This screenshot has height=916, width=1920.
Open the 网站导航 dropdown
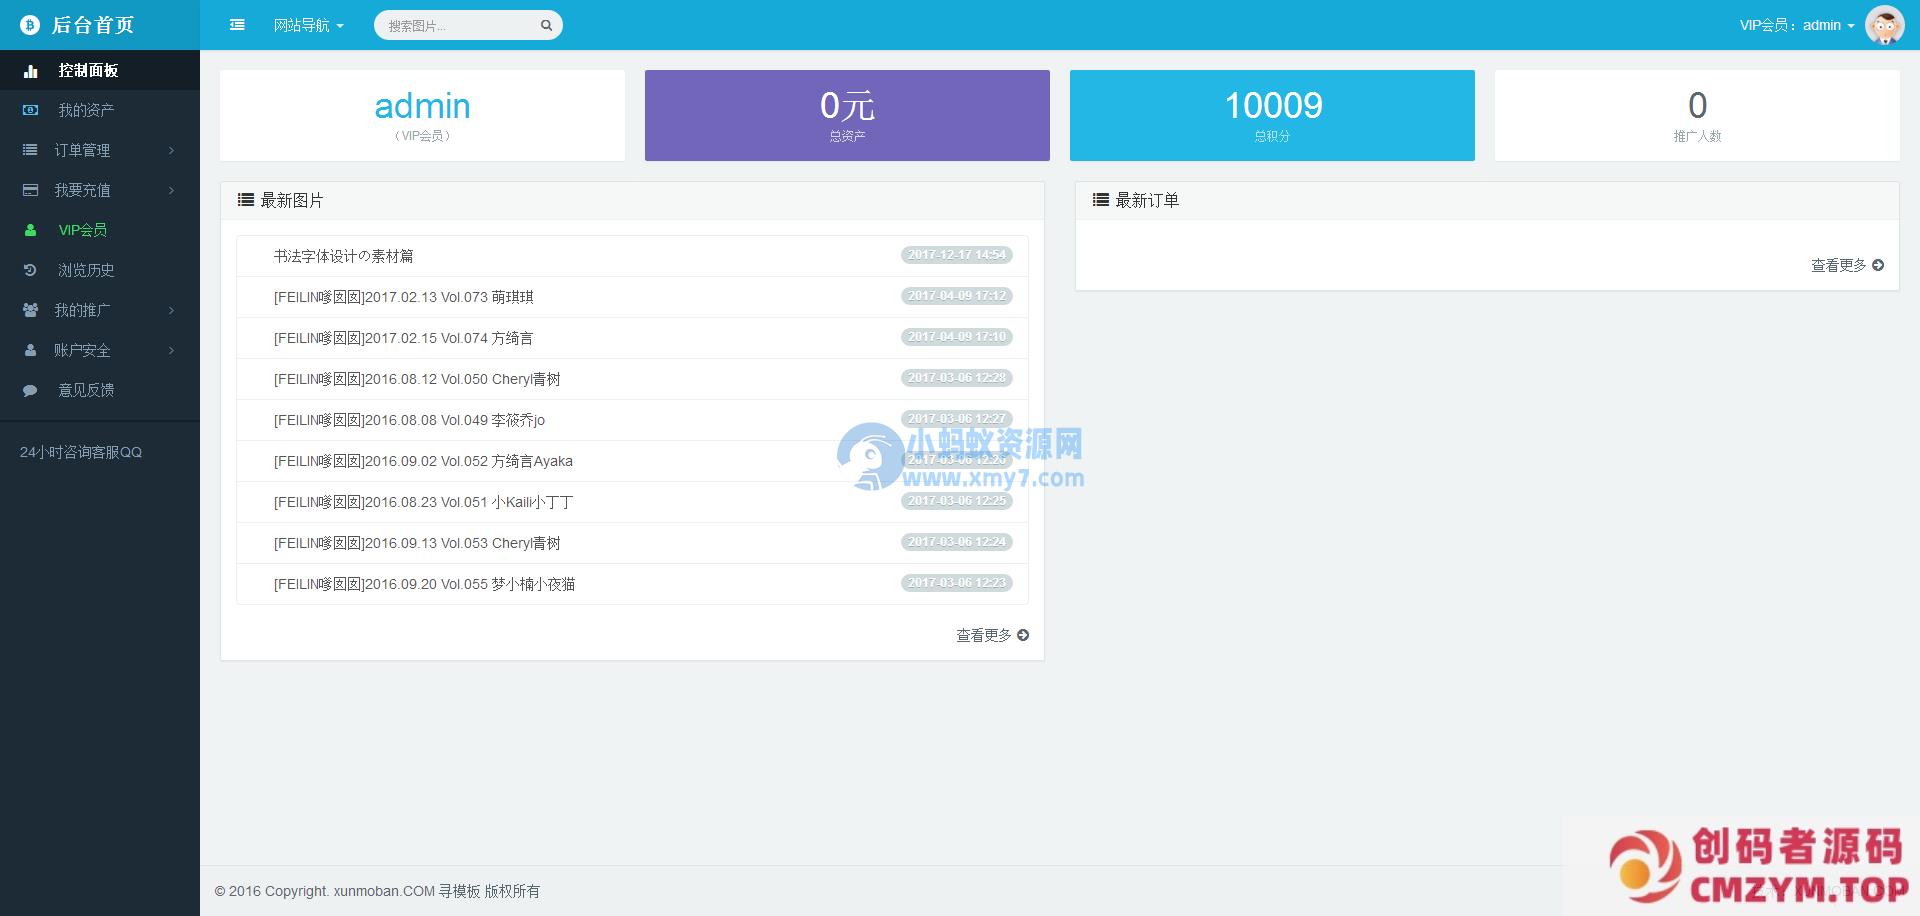[308, 26]
